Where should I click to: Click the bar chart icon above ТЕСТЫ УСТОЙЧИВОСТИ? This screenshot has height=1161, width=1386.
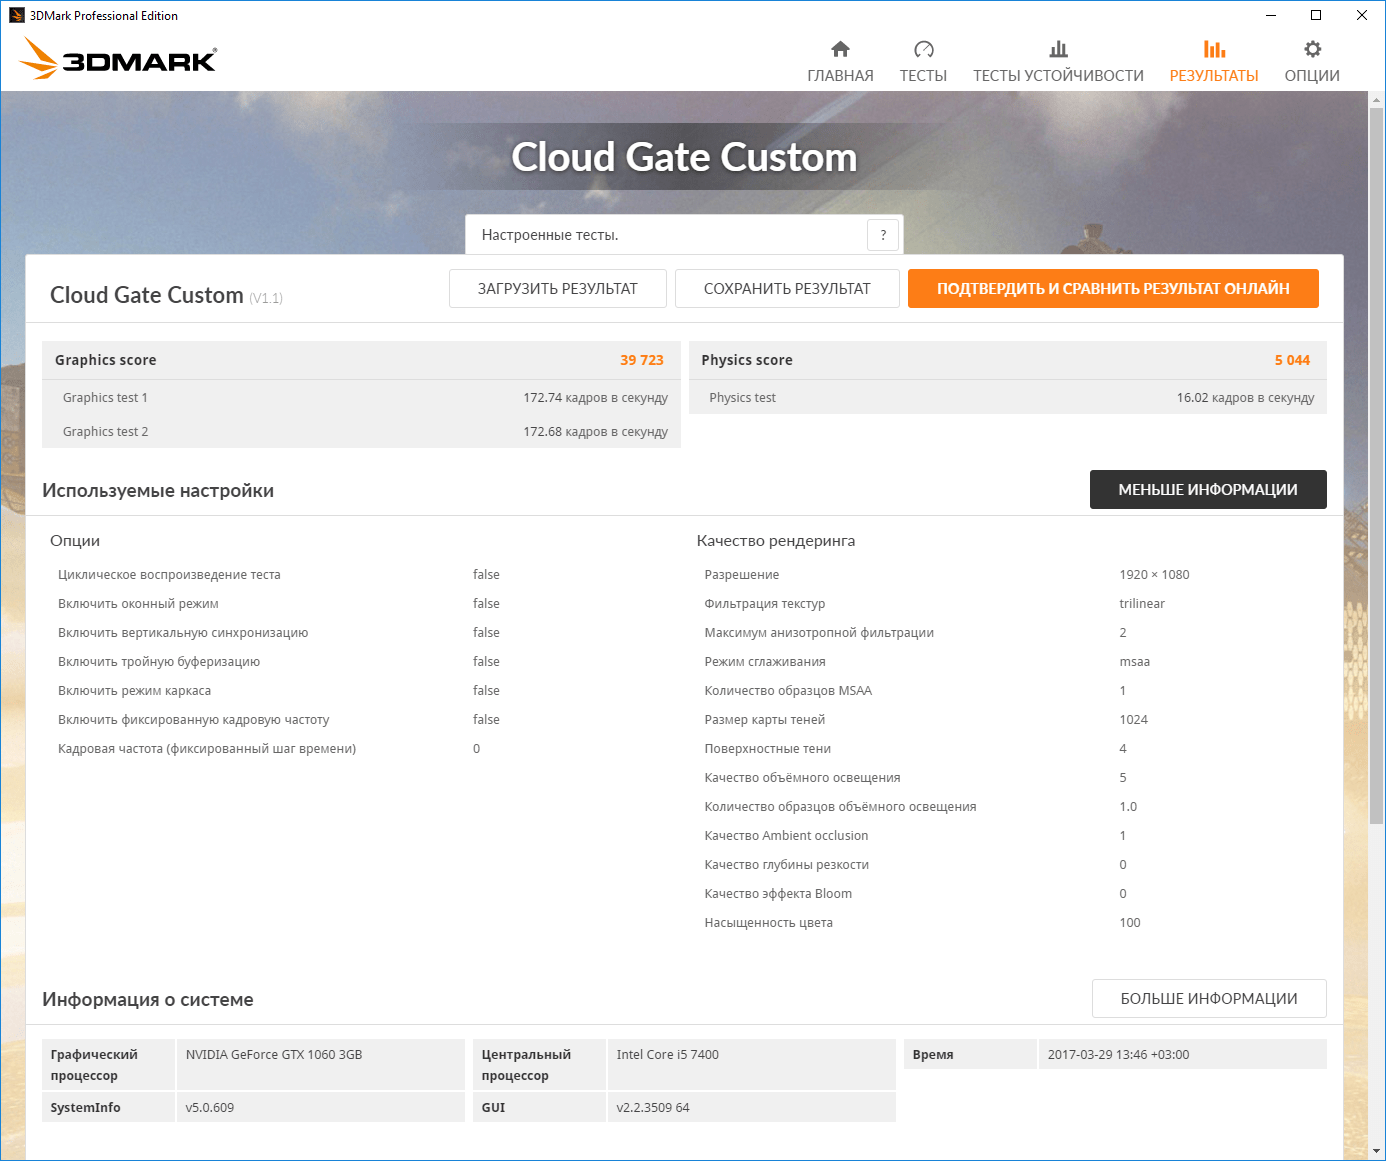point(1058,49)
